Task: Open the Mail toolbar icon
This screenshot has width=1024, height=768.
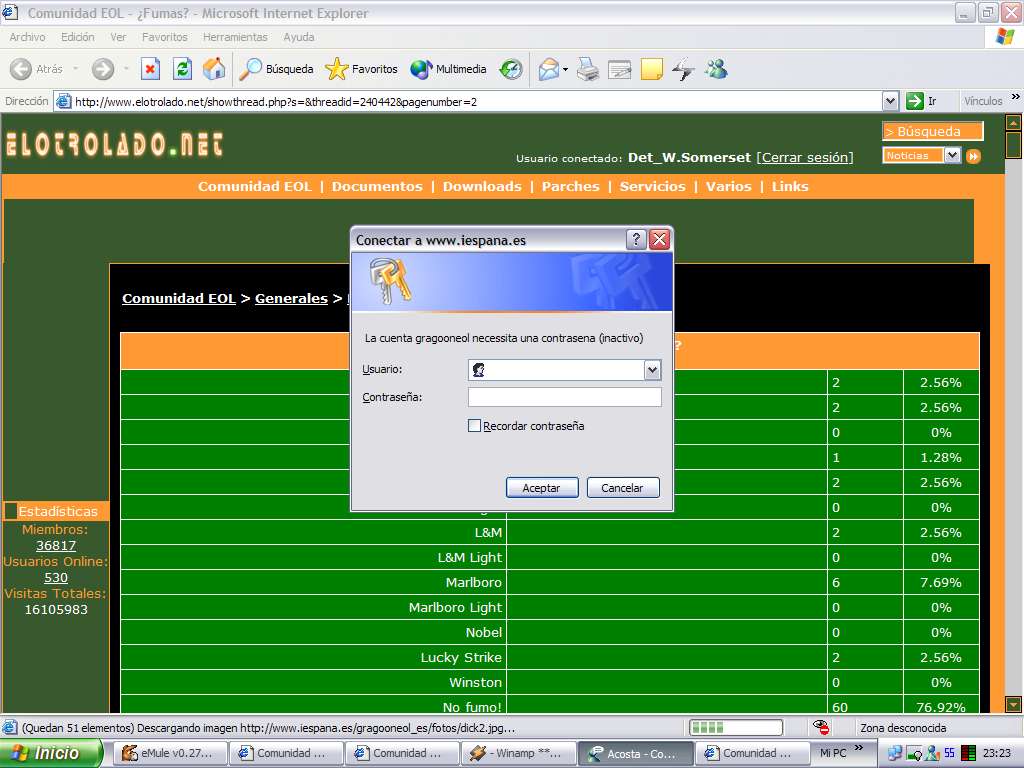Action: tap(549, 69)
